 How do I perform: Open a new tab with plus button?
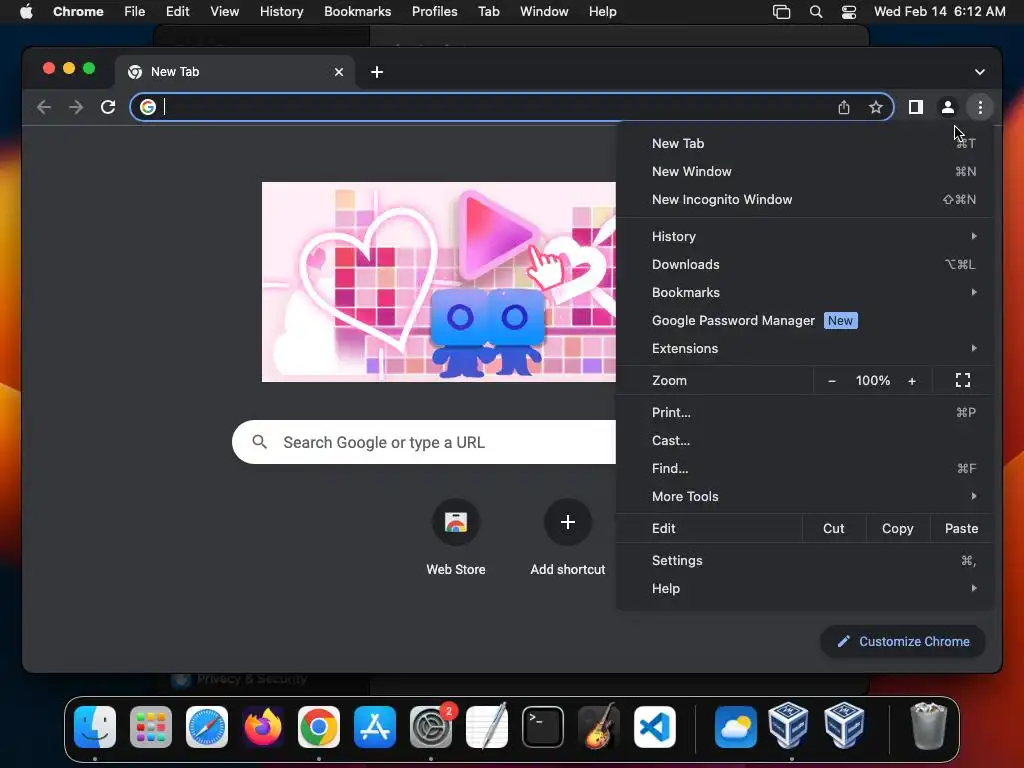click(377, 72)
